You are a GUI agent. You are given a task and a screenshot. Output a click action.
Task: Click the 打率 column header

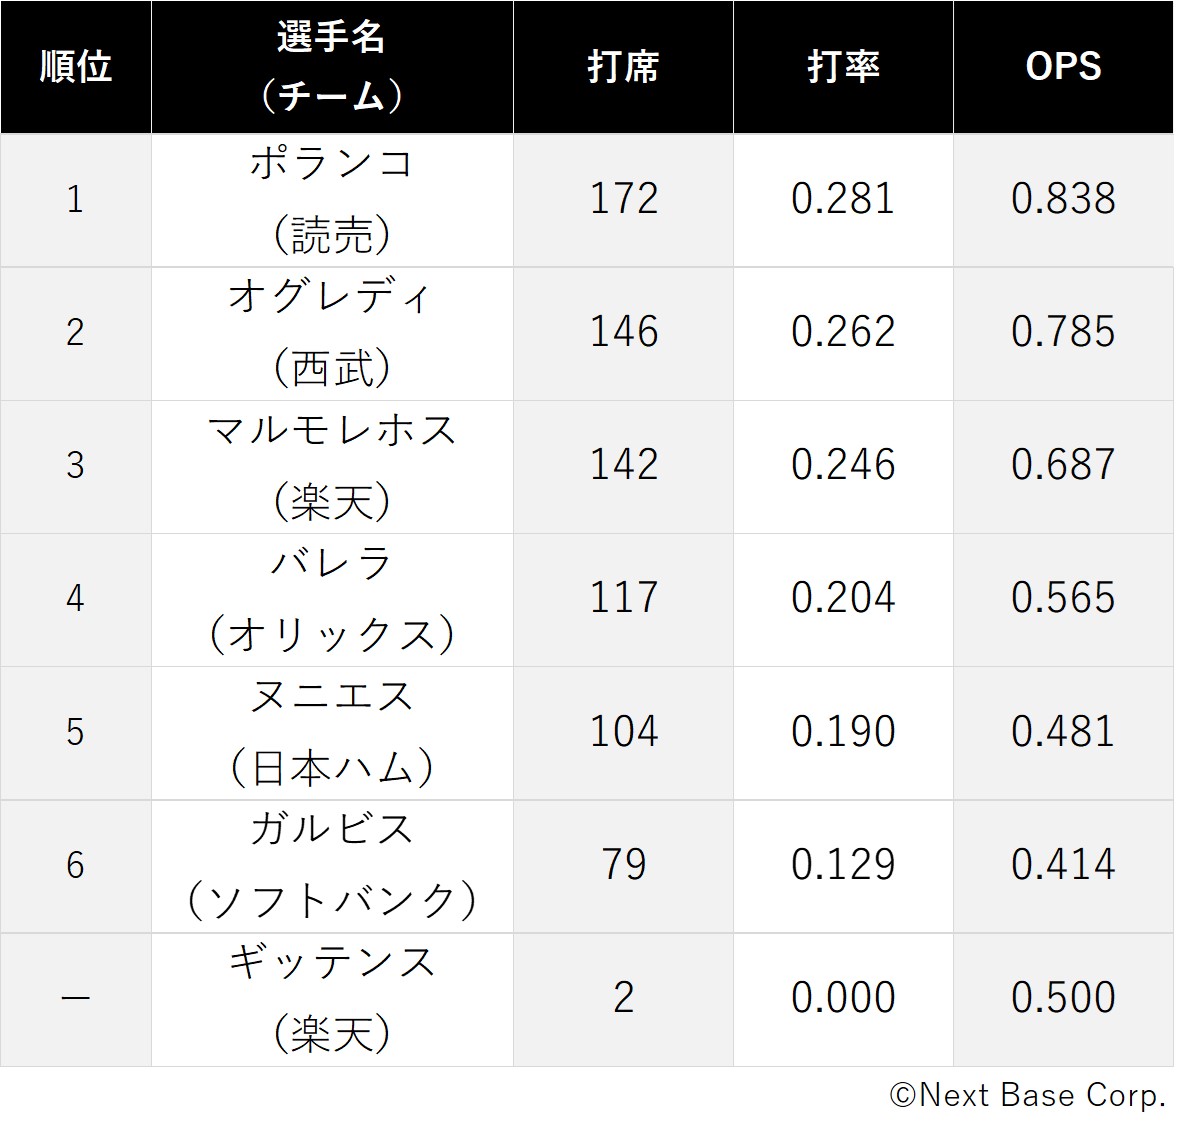click(x=843, y=67)
